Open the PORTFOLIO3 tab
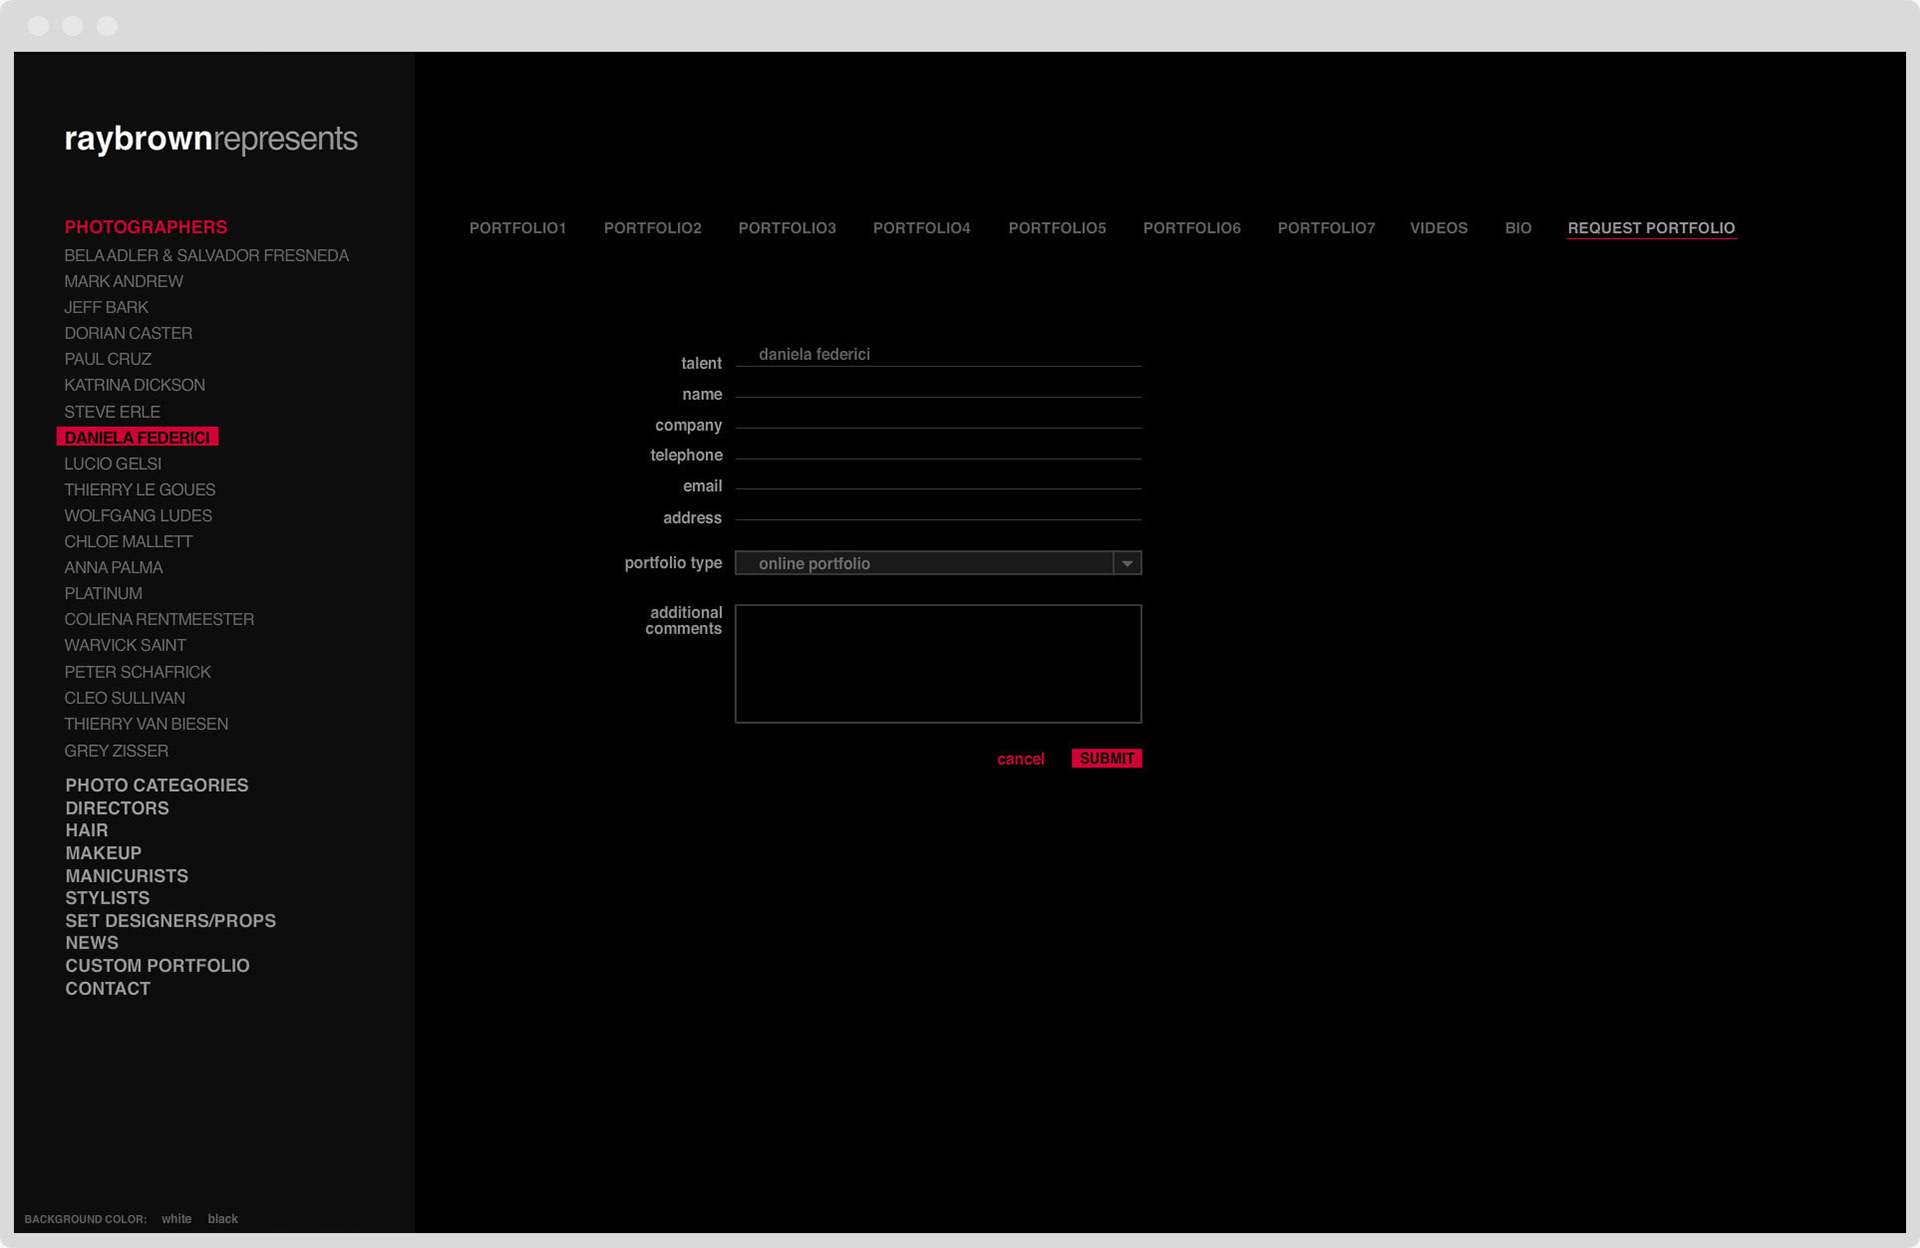This screenshot has width=1920, height=1248. coord(787,228)
